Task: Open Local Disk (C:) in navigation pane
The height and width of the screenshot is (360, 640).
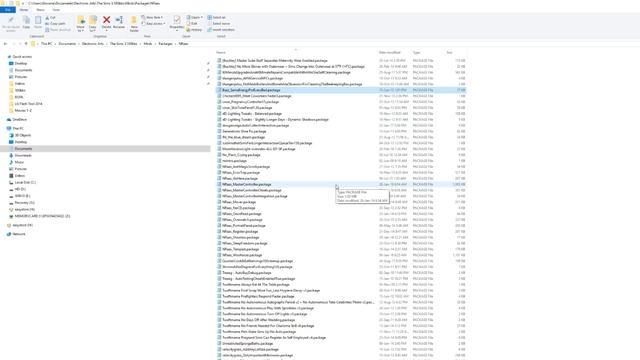Action: click(22, 182)
